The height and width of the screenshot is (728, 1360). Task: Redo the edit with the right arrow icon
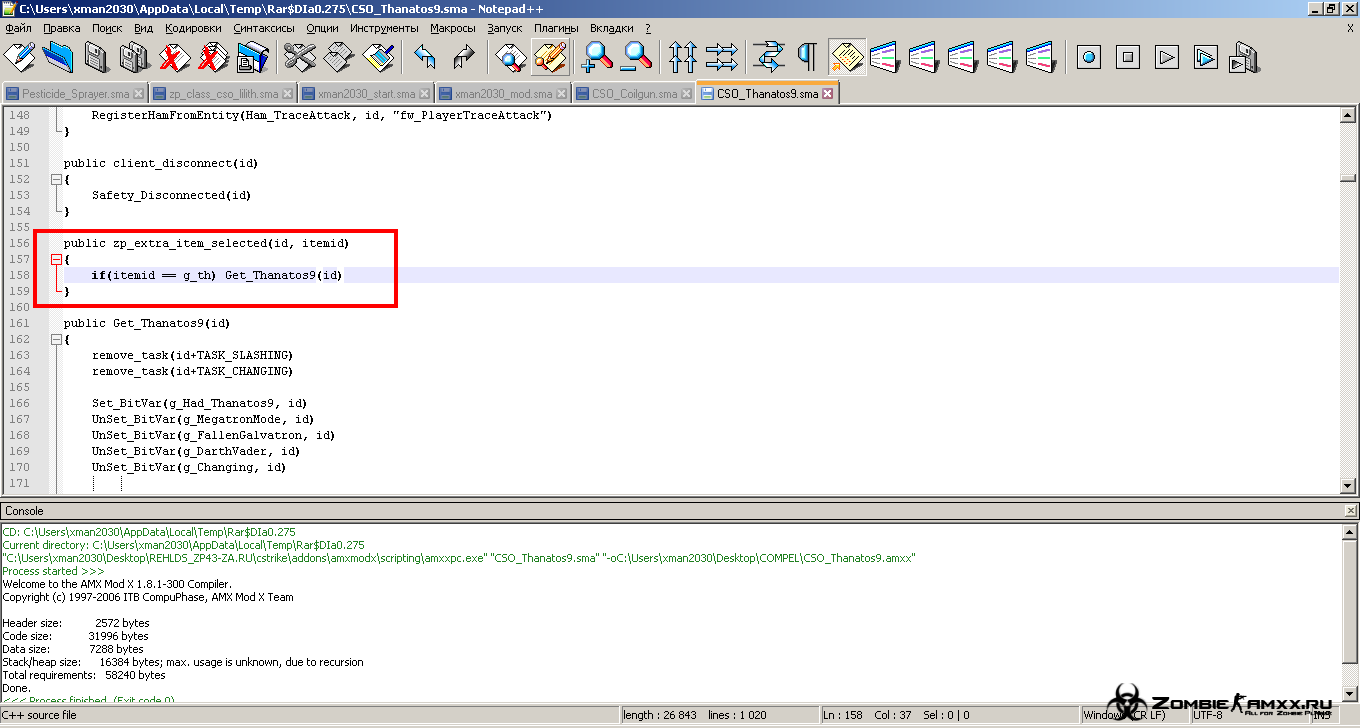tap(463, 56)
